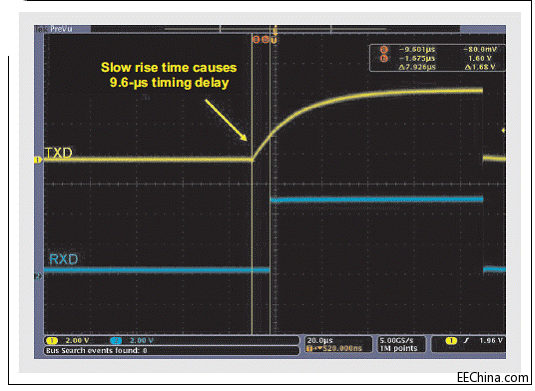Click the blue channel 2 badge showing 2.00 V
The width and height of the screenshot is (535, 391).
click(x=132, y=341)
